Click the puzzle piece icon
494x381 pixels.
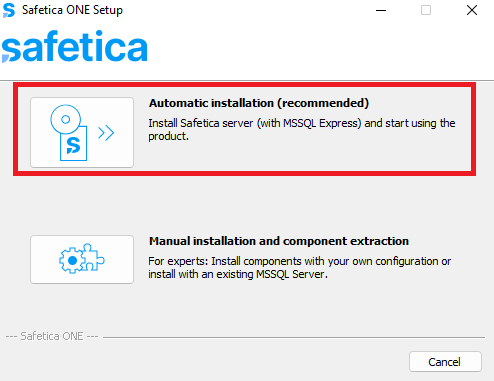coord(91,257)
